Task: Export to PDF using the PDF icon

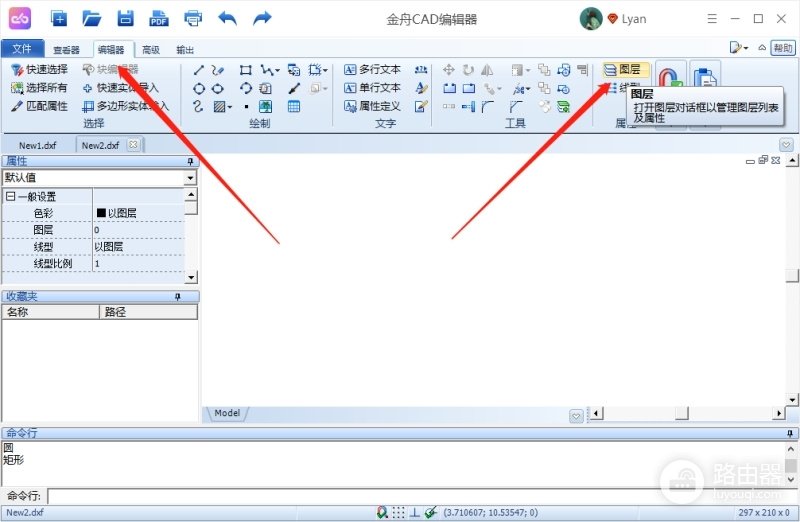Action: tap(159, 19)
